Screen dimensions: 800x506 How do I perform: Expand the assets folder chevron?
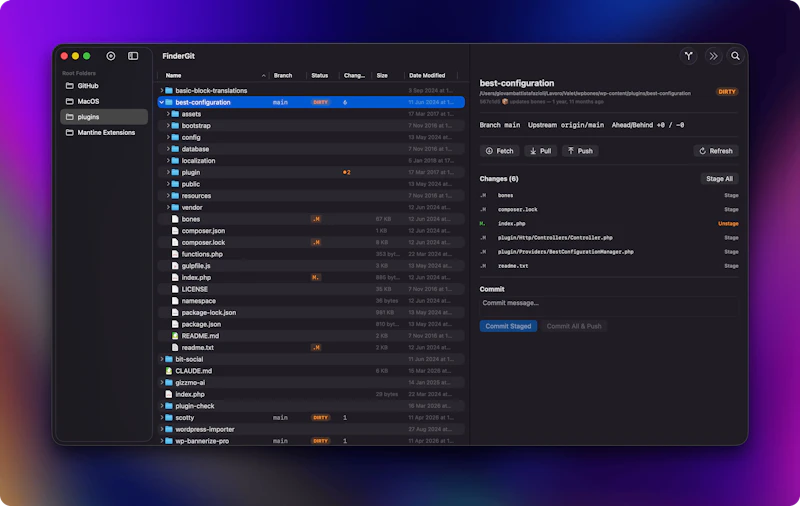click(168, 114)
